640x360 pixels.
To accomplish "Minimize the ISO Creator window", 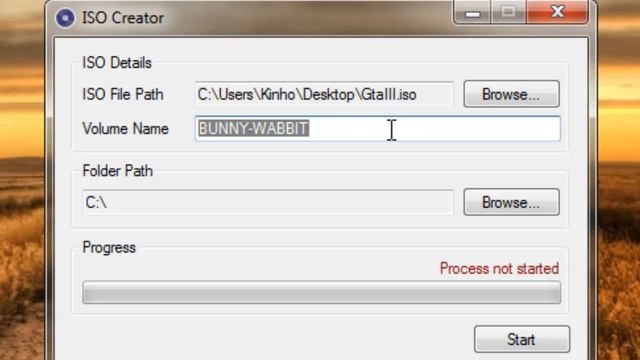I will [472, 12].
